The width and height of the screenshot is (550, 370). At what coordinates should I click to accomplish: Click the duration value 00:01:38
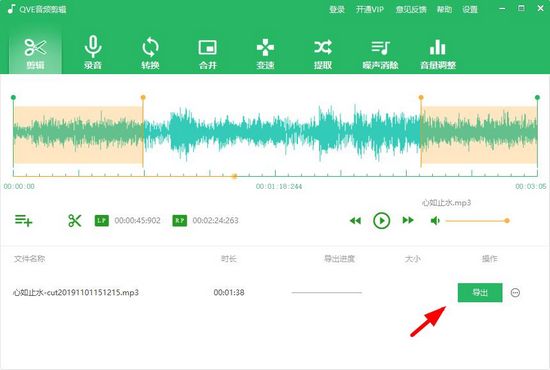coord(229,292)
